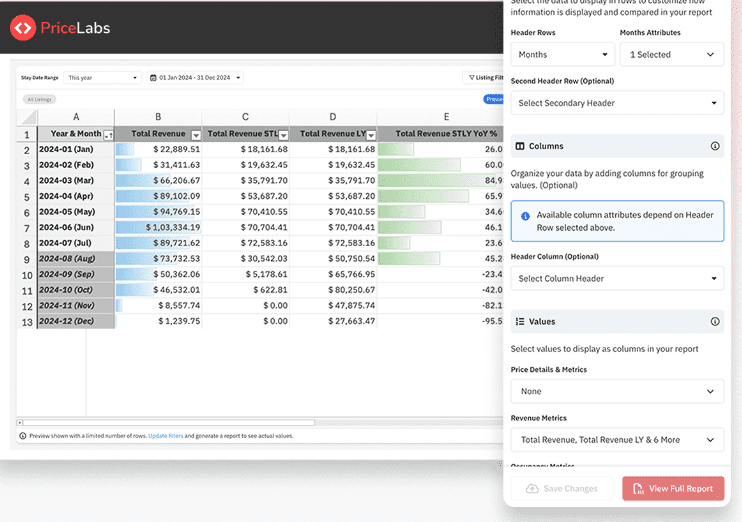Click the $ 22,889.51 revenue cell
742x522 pixels.
point(158,150)
